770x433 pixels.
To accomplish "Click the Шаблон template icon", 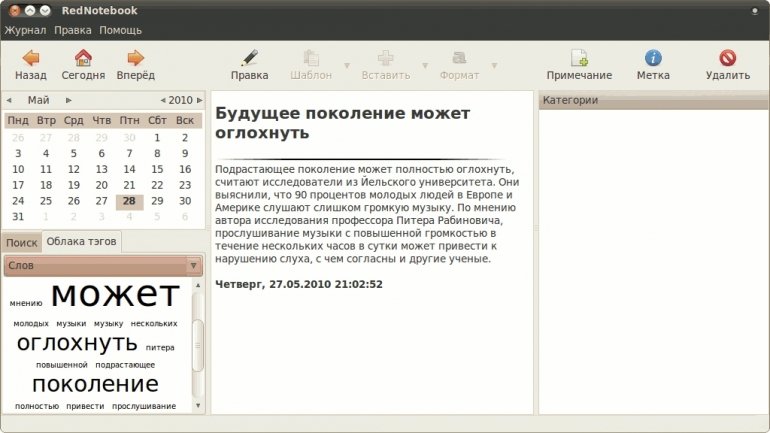I will (x=311, y=58).
